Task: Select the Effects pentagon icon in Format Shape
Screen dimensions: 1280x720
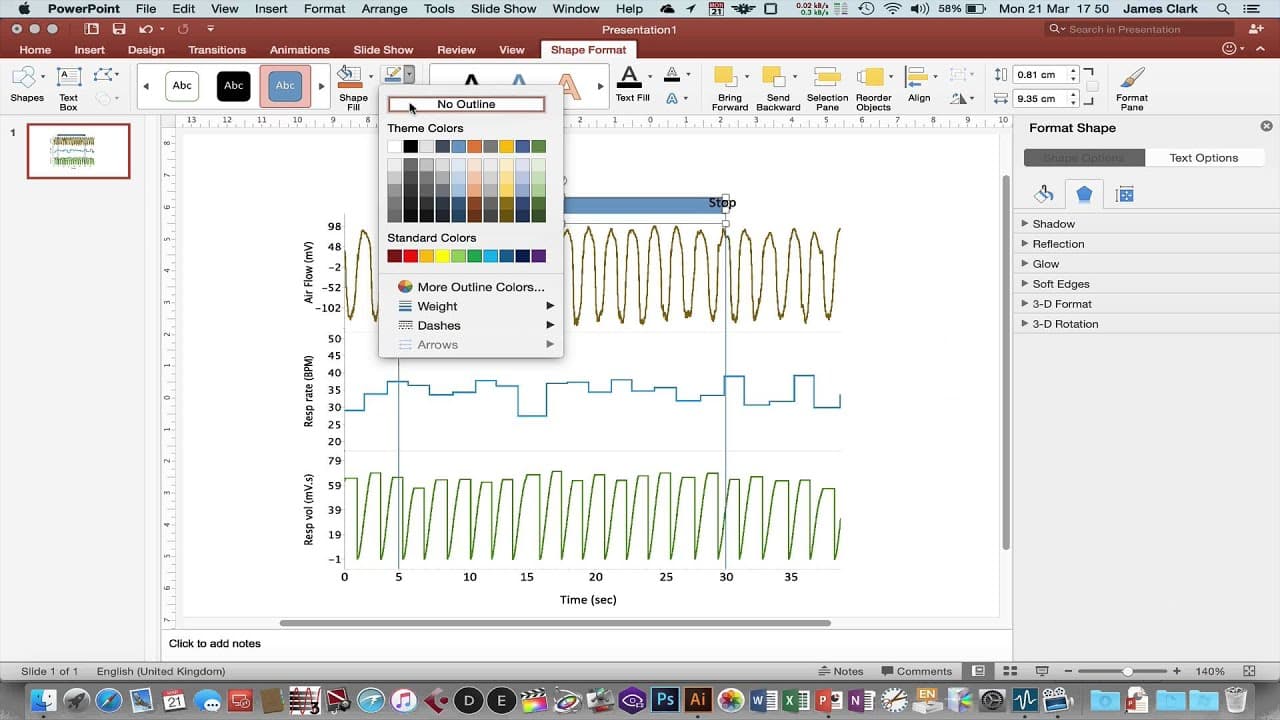Action: [x=1084, y=194]
